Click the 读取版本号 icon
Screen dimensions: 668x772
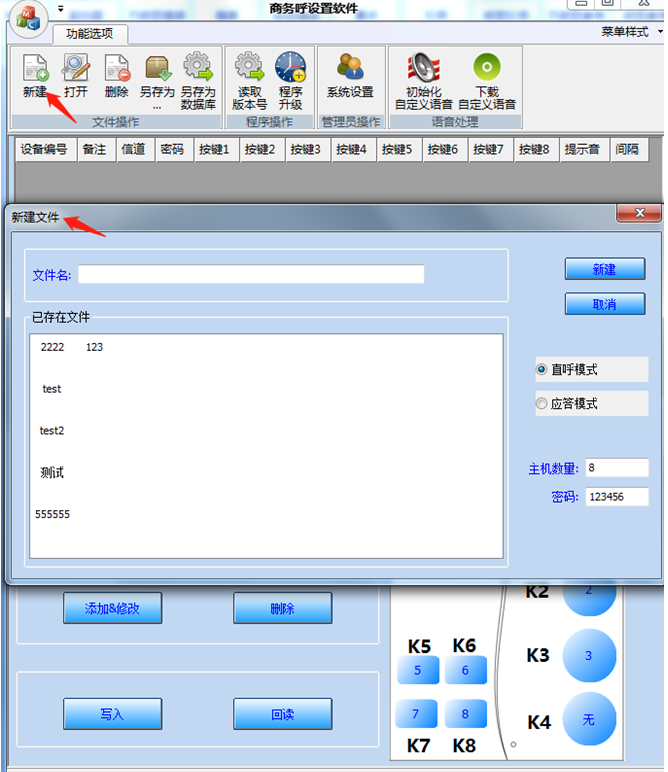click(x=249, y=69)
